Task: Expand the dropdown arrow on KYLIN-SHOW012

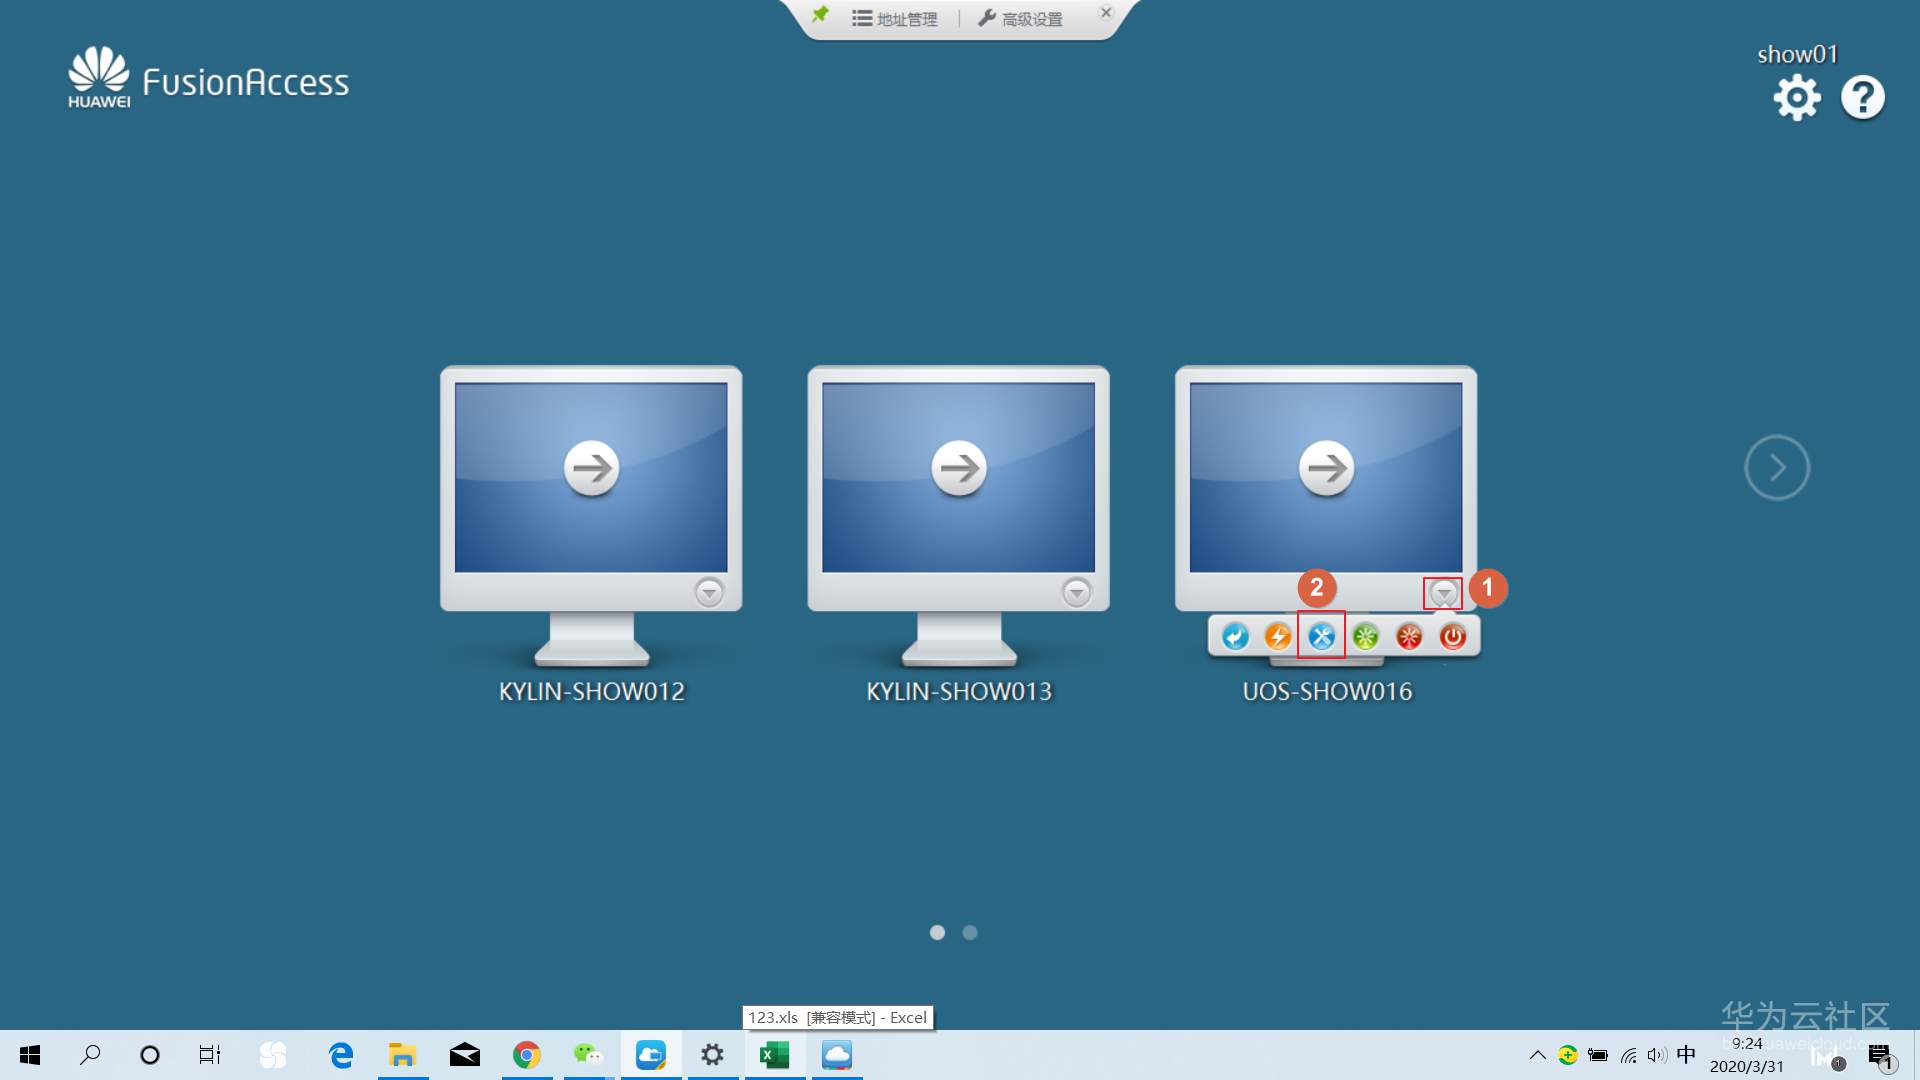Action: pos(709,592)
